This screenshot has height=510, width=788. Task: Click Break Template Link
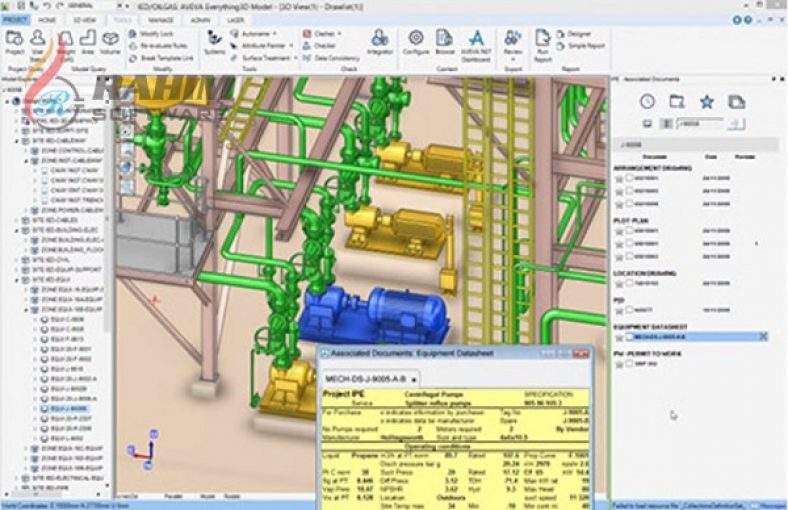tap(161, 58)
